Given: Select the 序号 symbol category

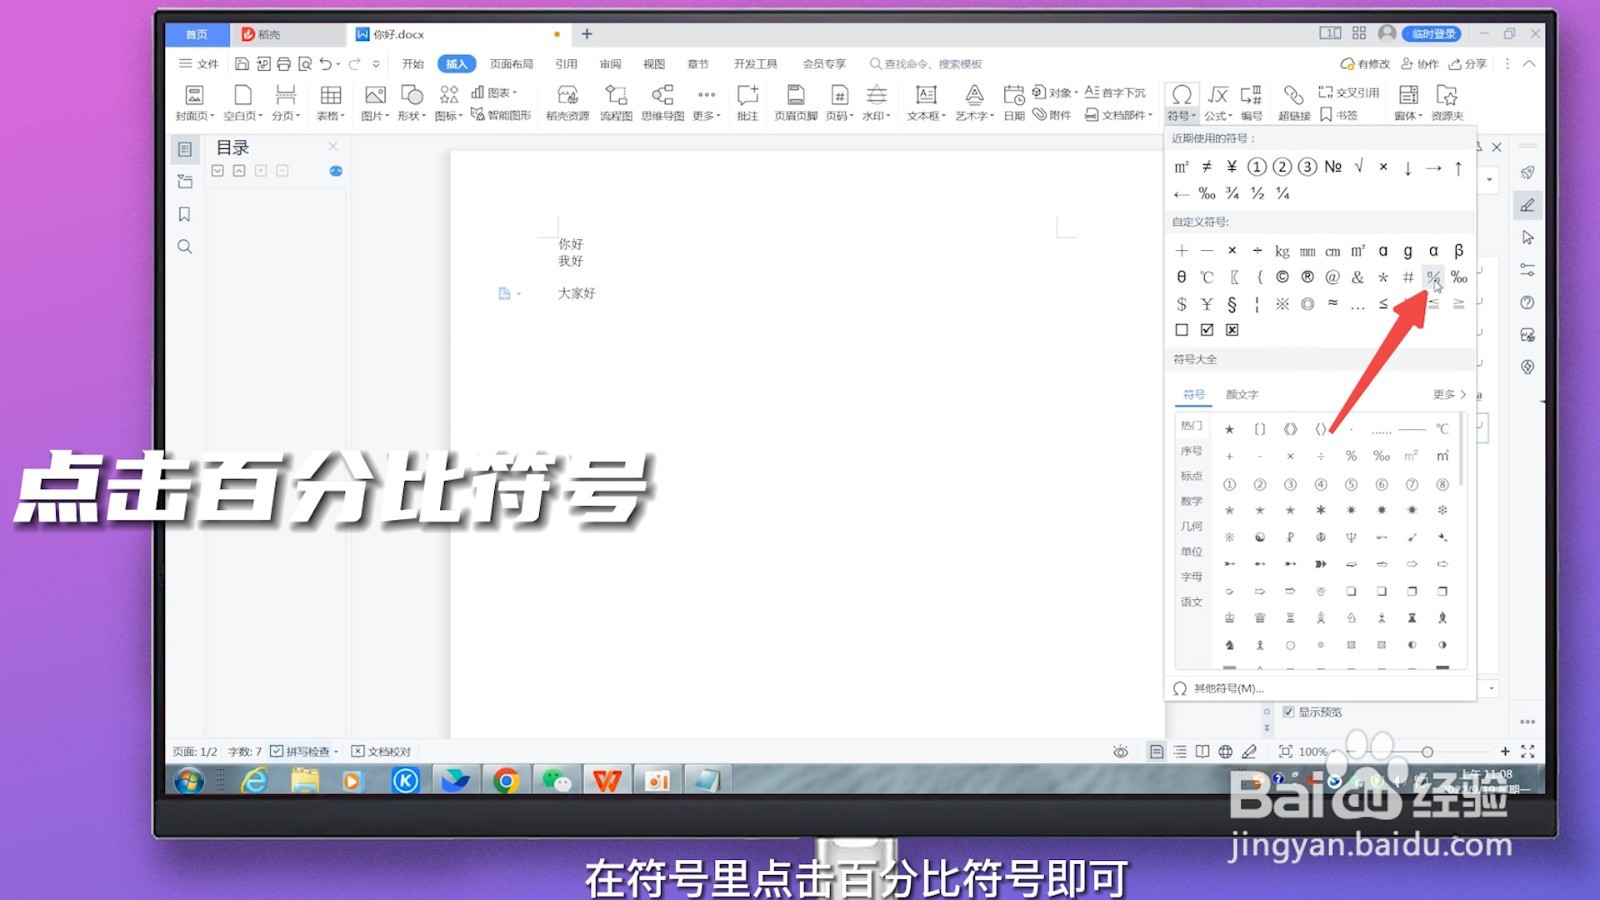Looking at the screenshot, I should pyautogui.click(x=1191, y=451).
